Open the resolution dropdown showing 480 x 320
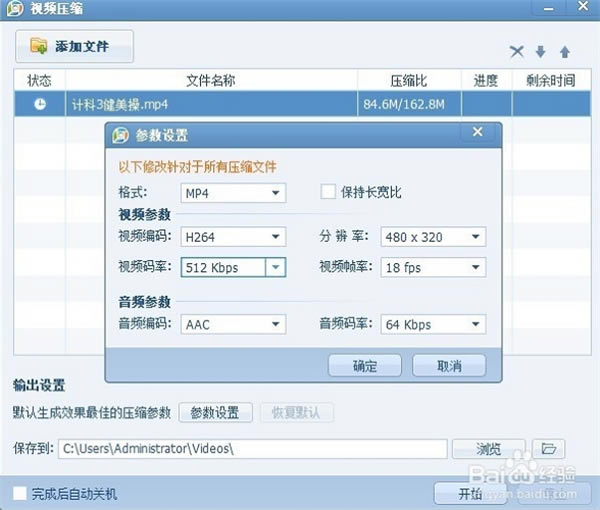Screen dimensions: 600x510 (433, 236)
